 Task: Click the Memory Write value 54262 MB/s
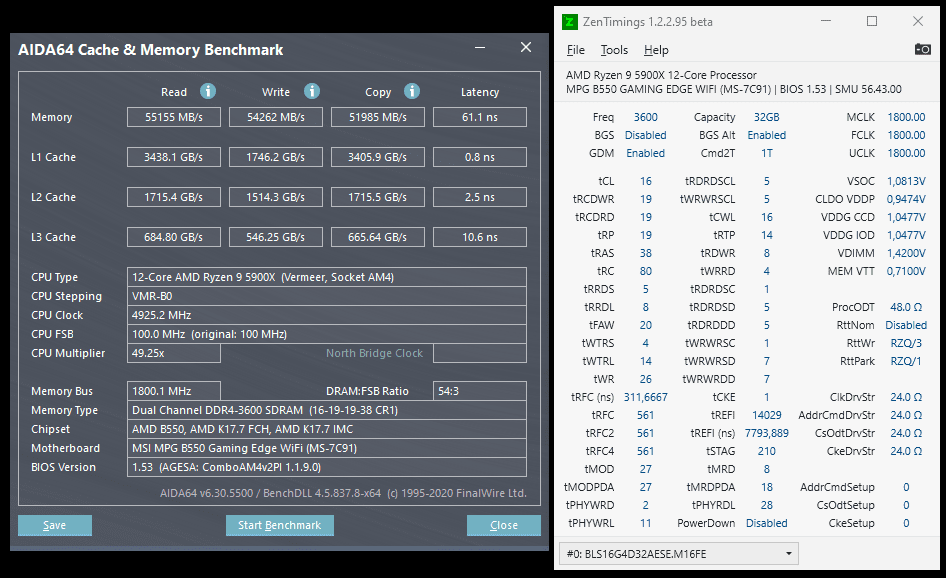coord(276,117)
